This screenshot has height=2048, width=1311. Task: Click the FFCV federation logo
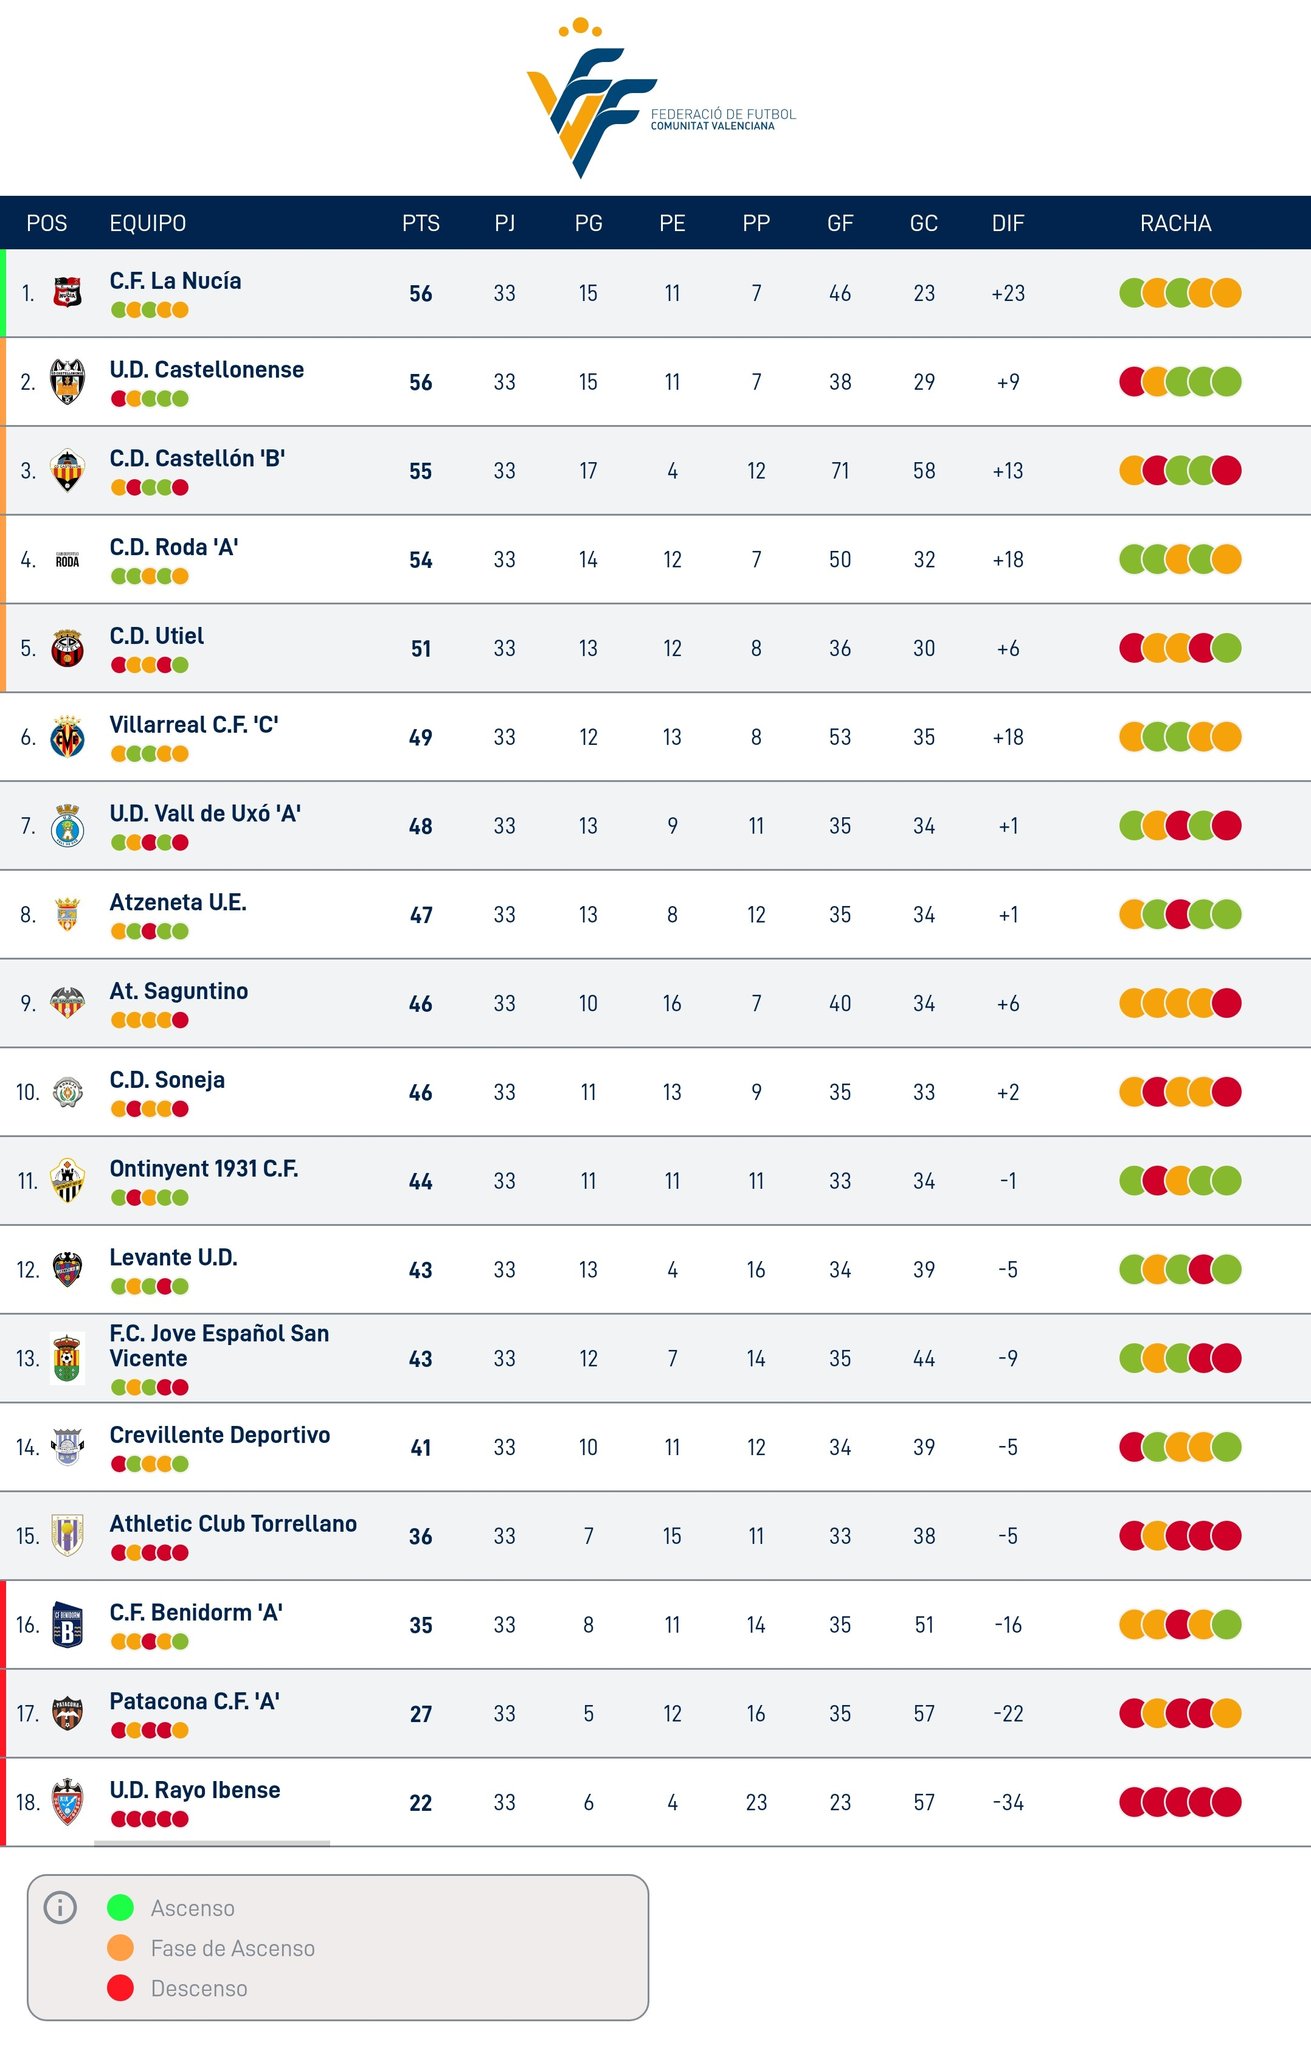point(661,98)
